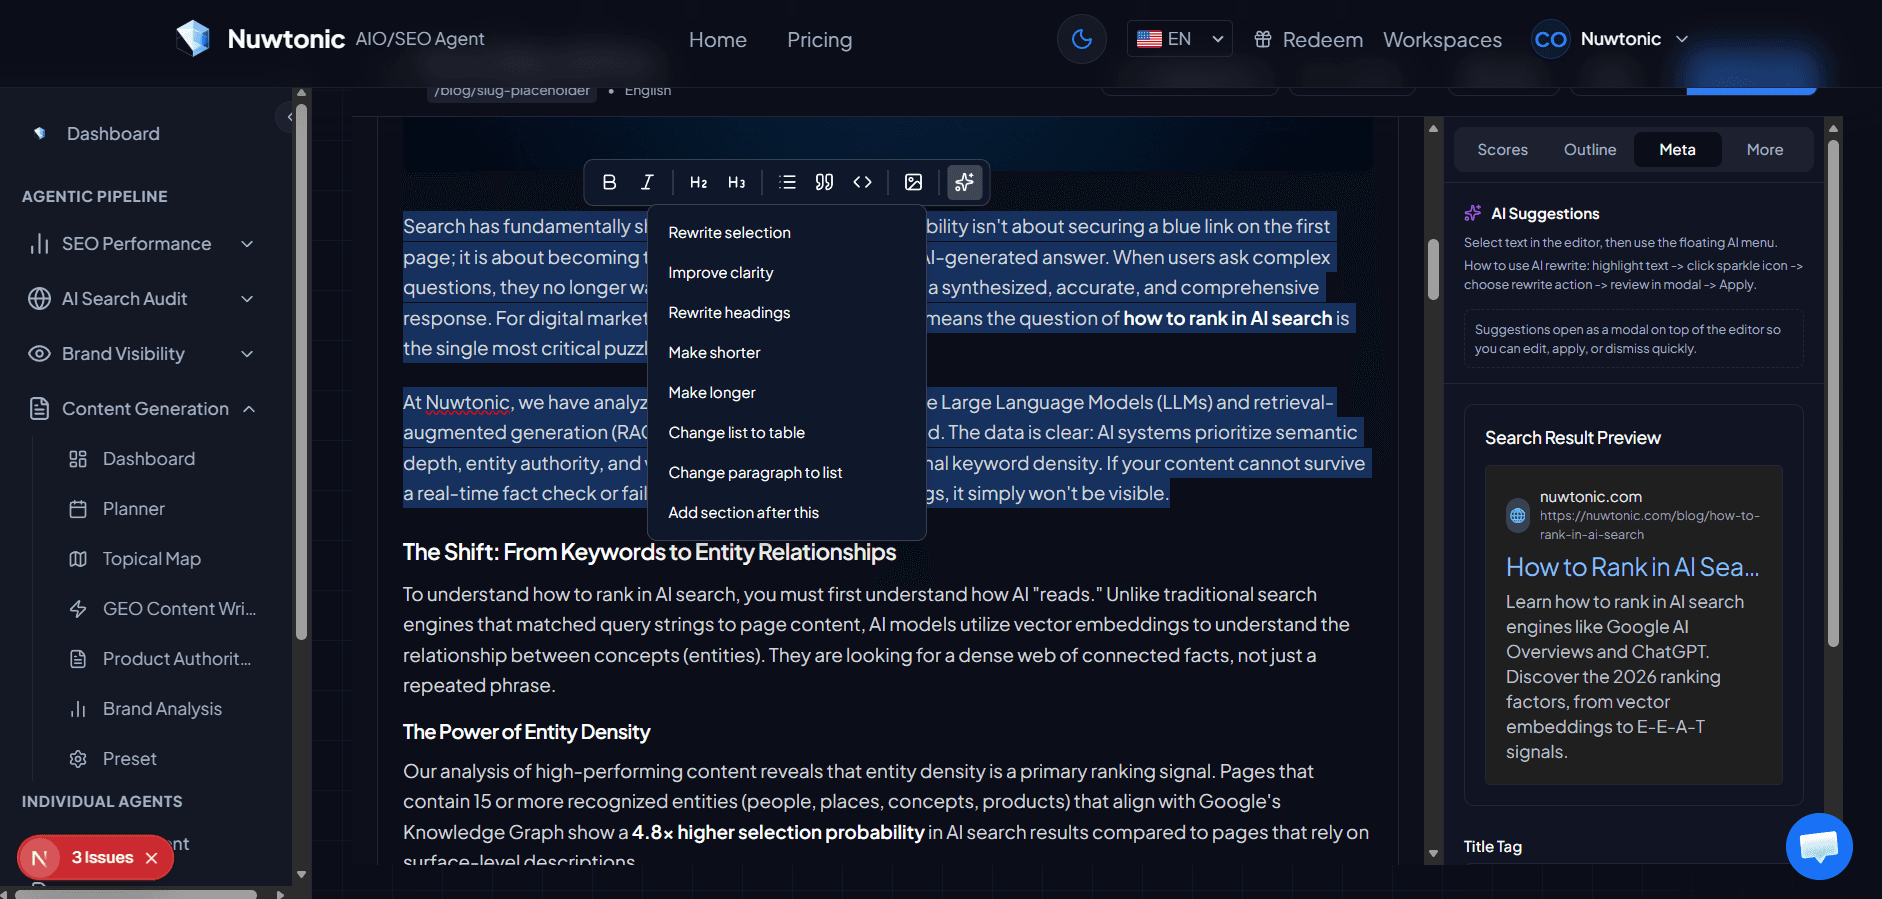
Task: Close the 3 Issues badge
Action: click(x=152, y=858)
